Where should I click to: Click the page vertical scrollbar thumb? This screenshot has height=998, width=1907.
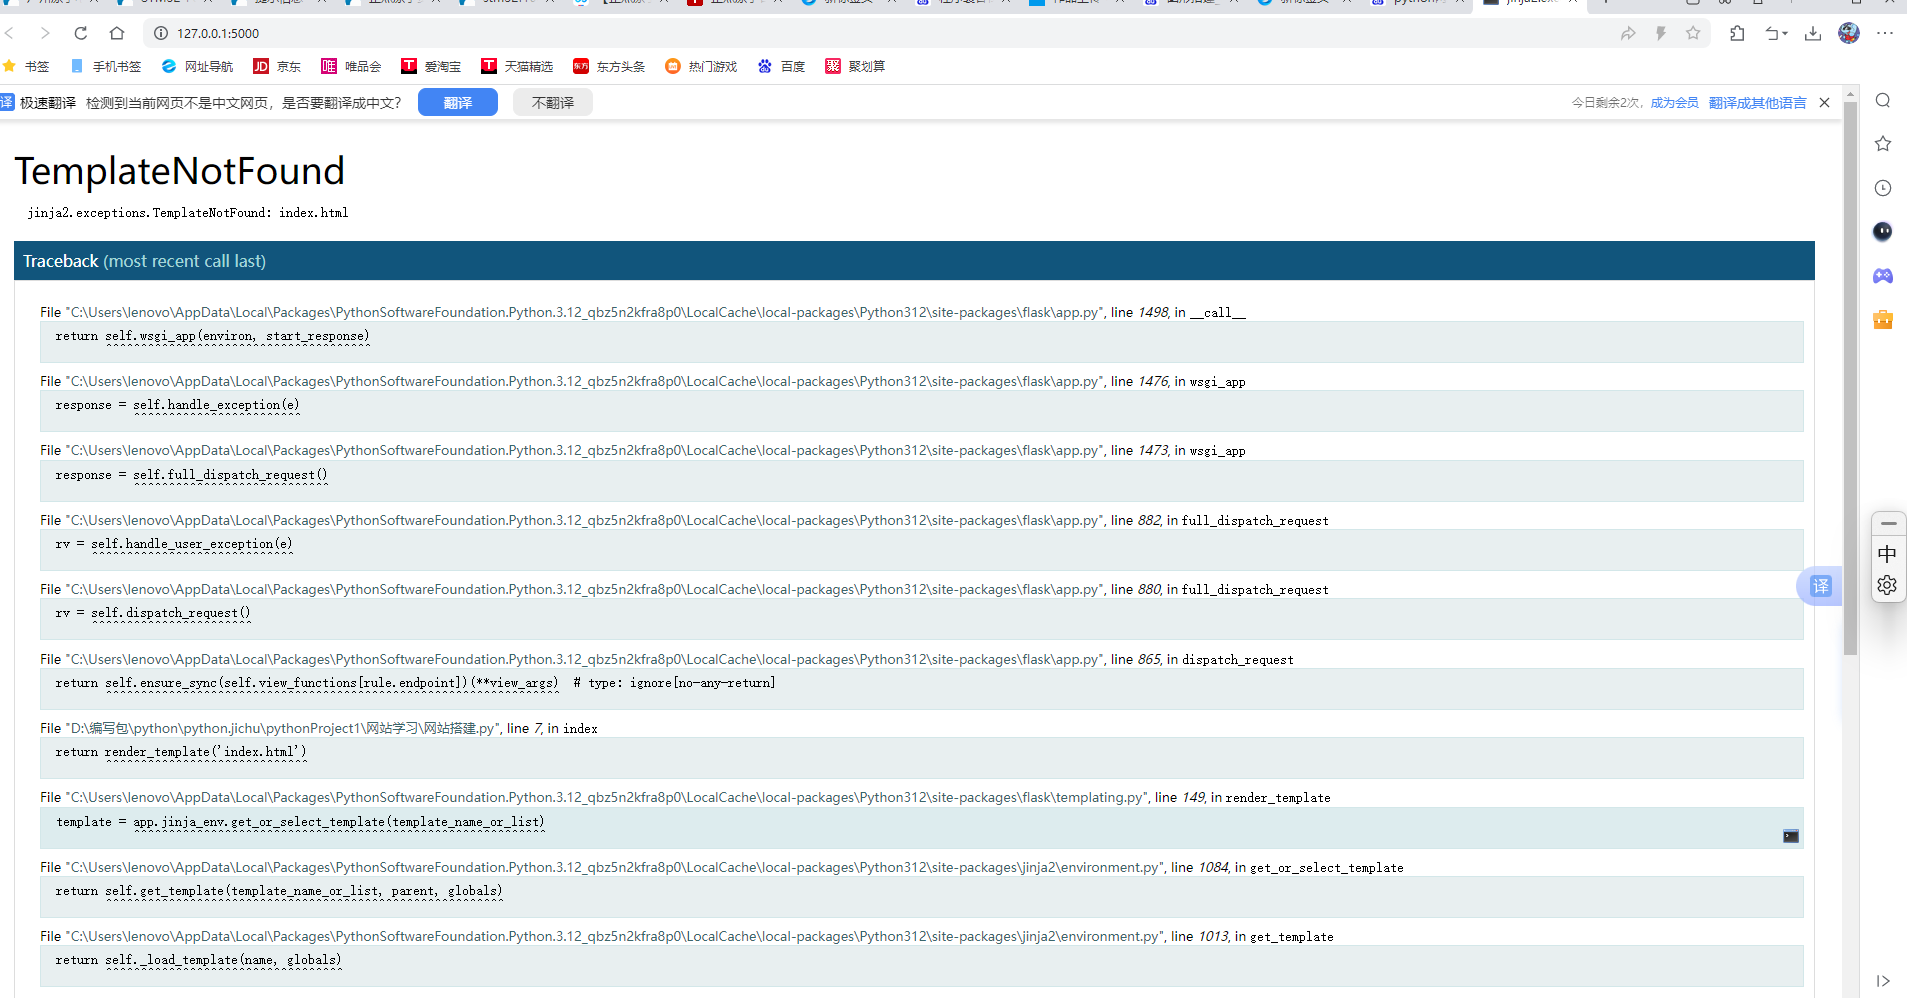point(1850,378)
